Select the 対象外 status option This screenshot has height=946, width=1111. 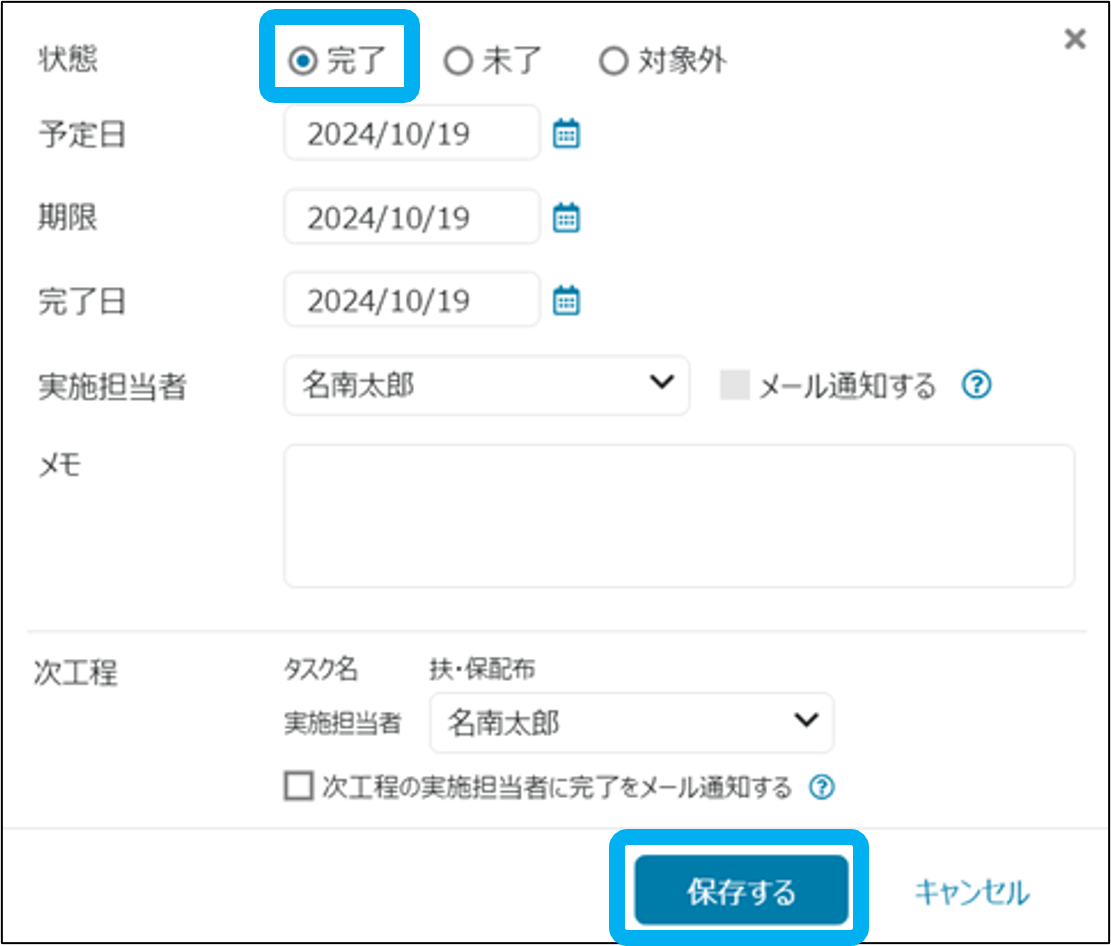click(612, 62)
